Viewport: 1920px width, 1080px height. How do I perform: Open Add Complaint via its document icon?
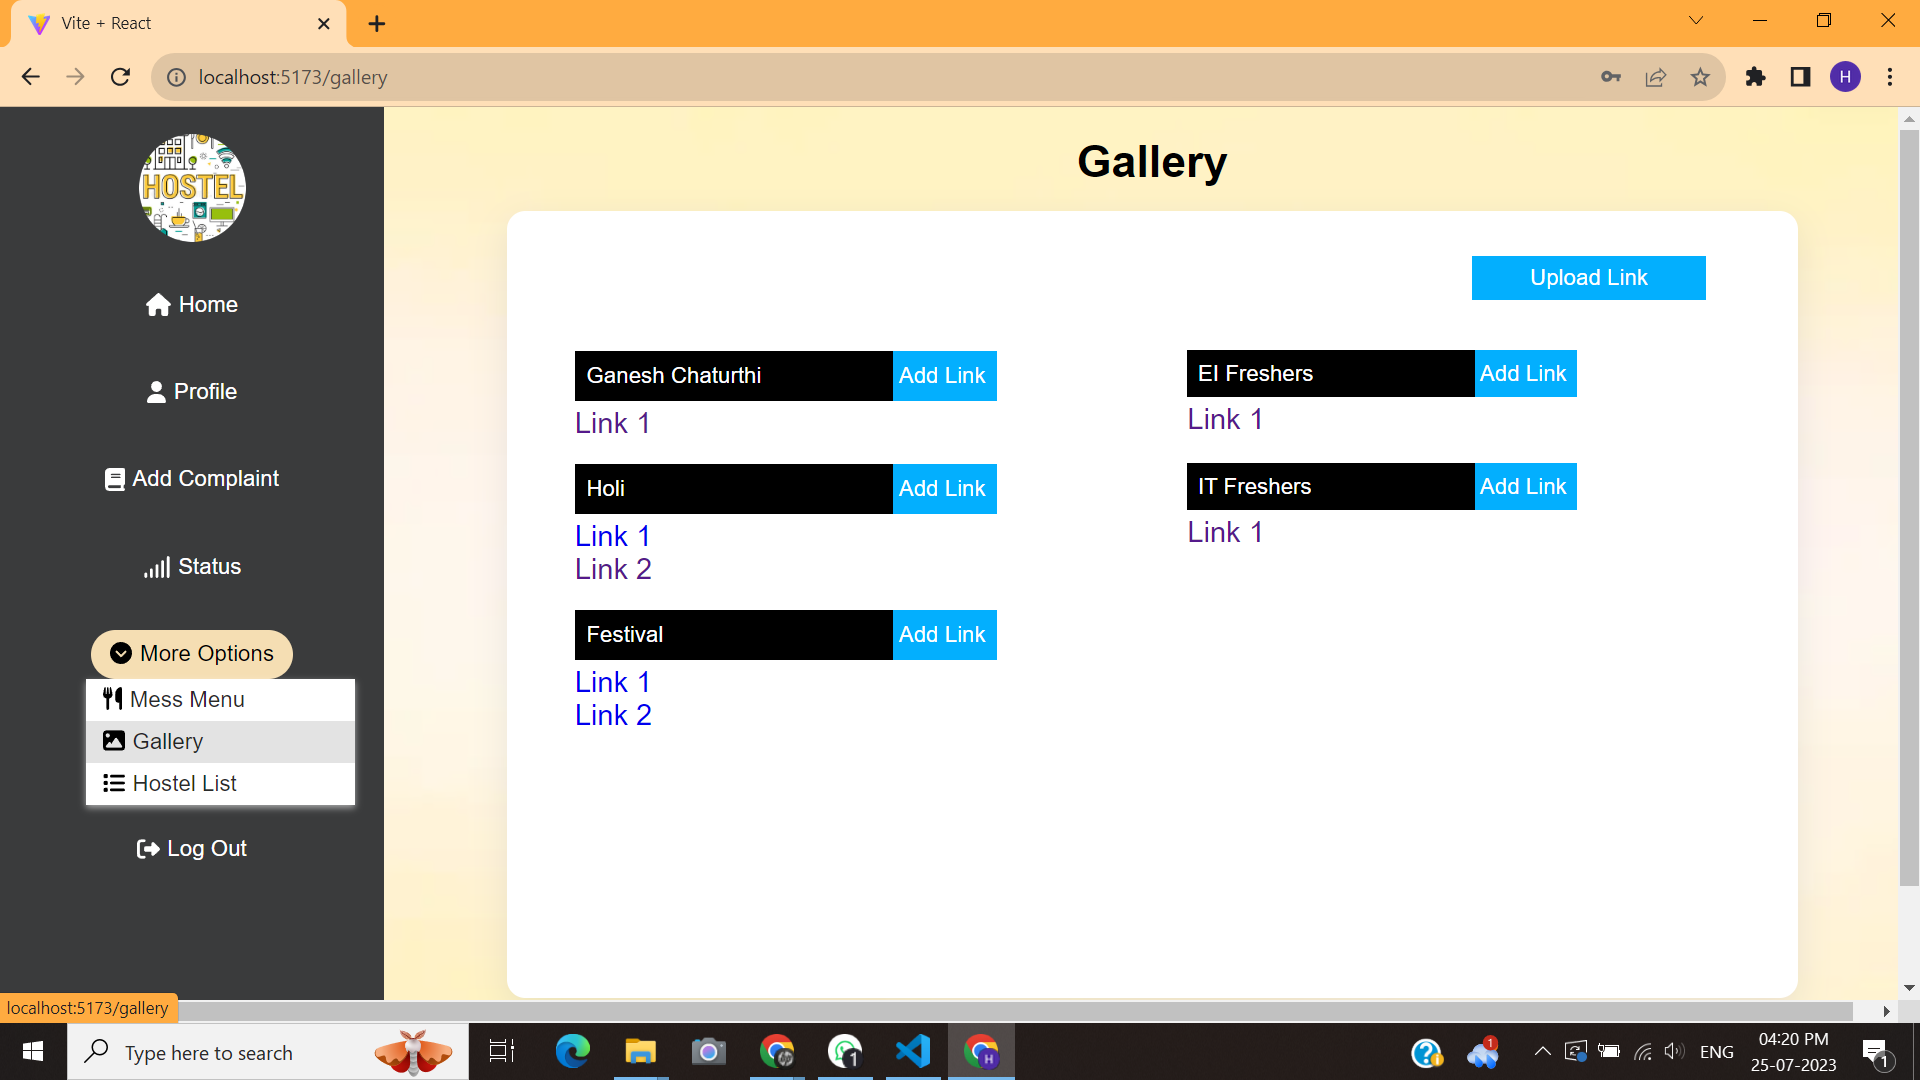pyautogui.click(x=114, y=478)
